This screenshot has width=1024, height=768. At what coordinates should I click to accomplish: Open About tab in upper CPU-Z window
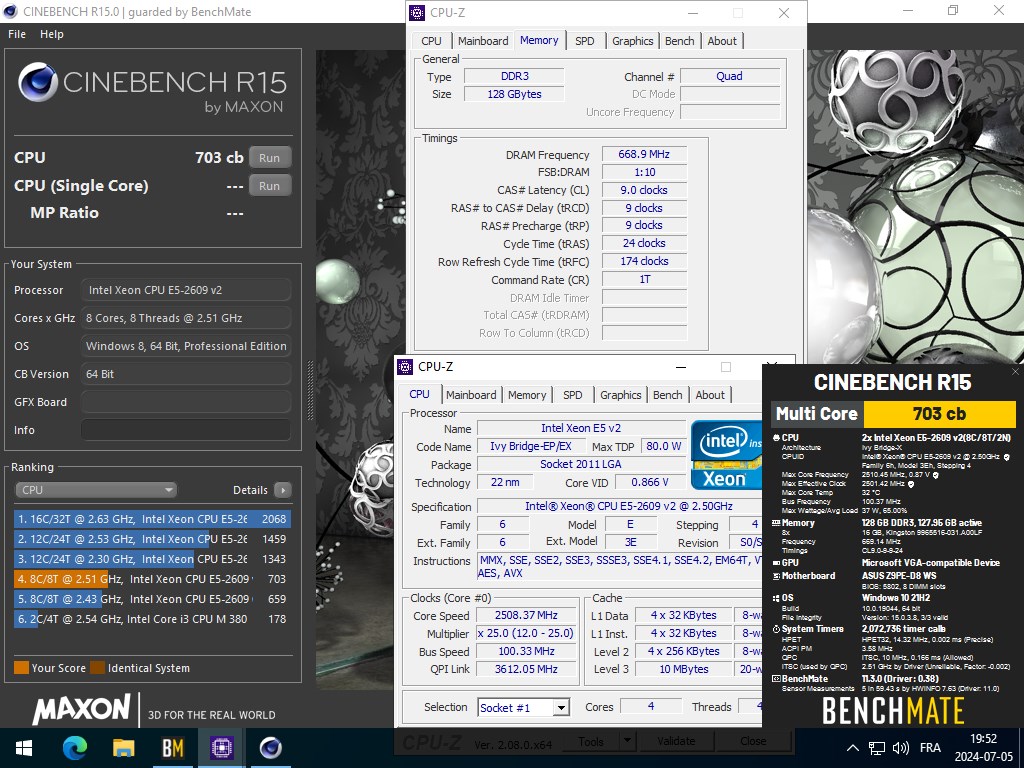pos(722,40)
